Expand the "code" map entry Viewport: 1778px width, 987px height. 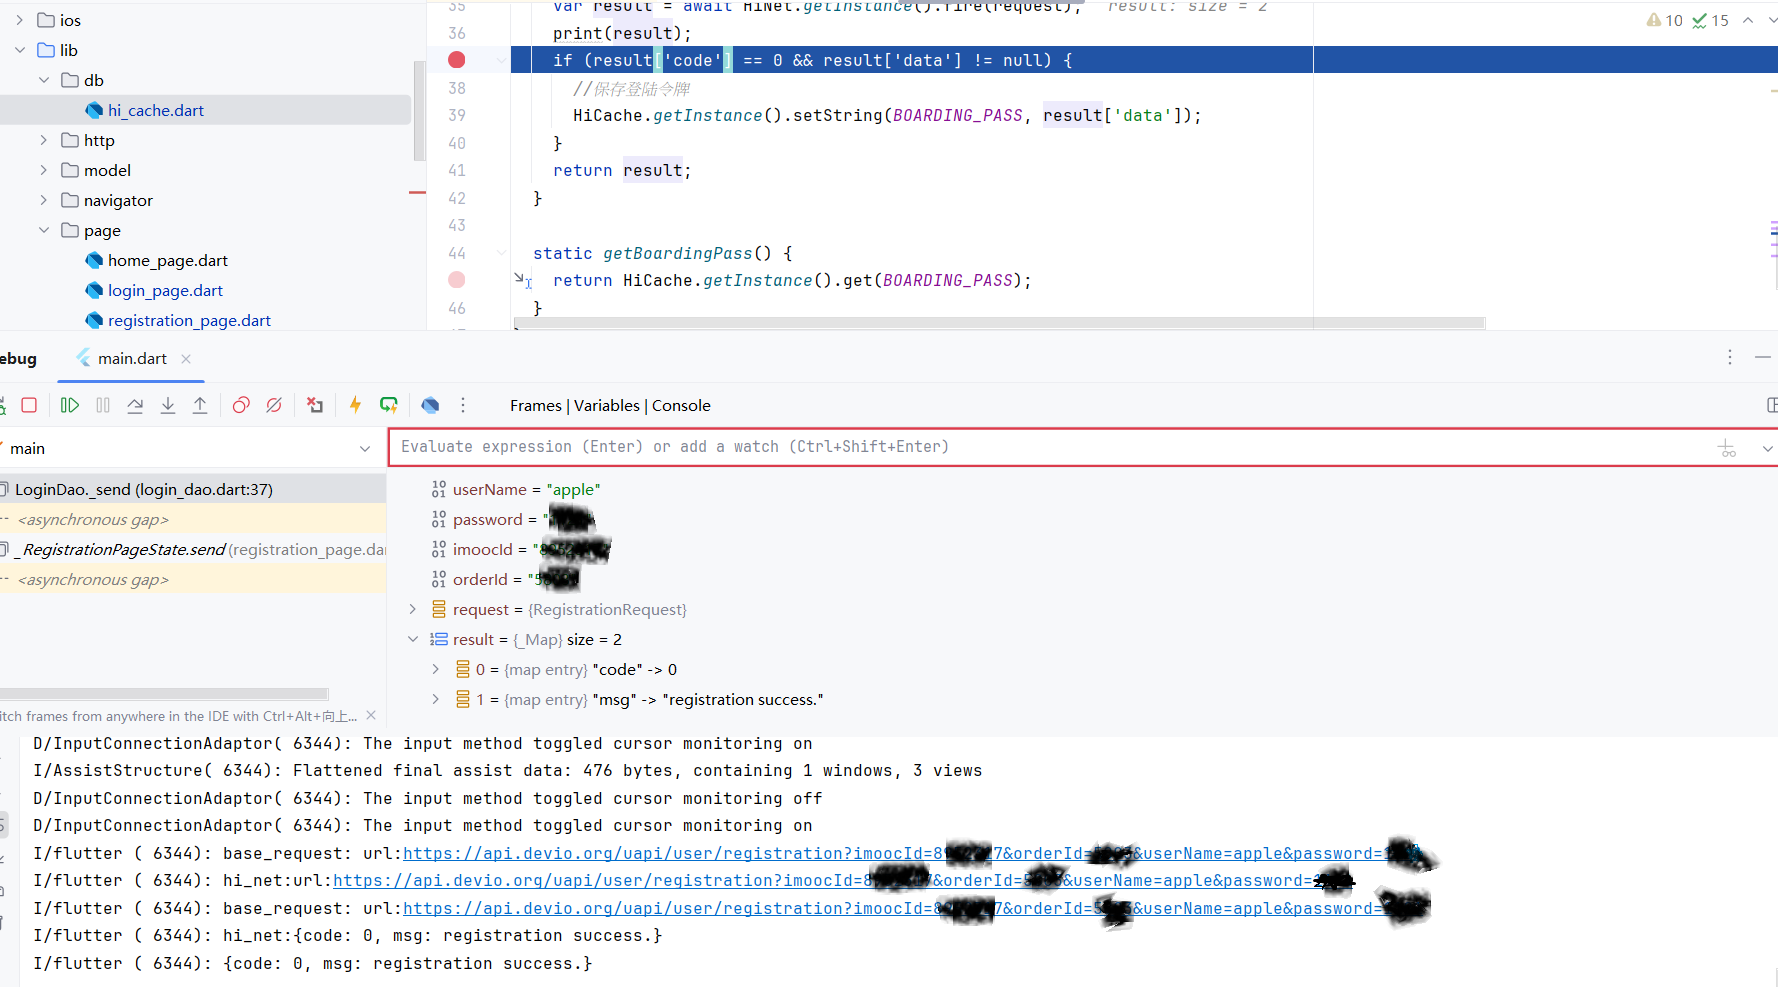(x=436, y=669)
